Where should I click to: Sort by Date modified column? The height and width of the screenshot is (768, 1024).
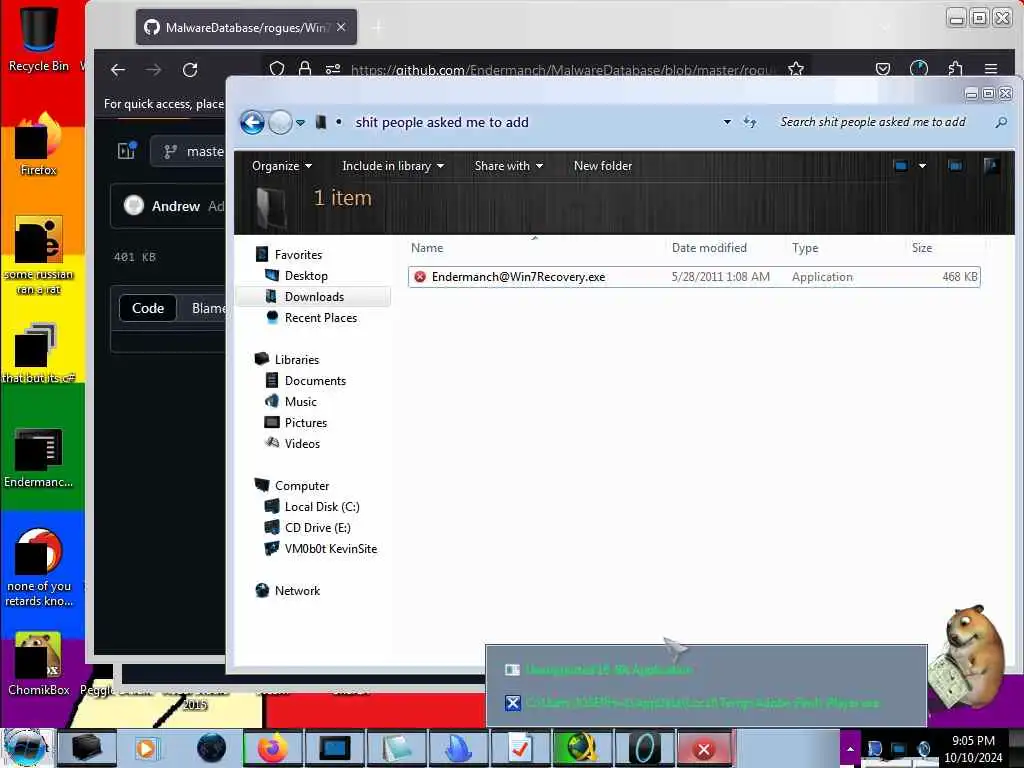[x=709, y=248]
